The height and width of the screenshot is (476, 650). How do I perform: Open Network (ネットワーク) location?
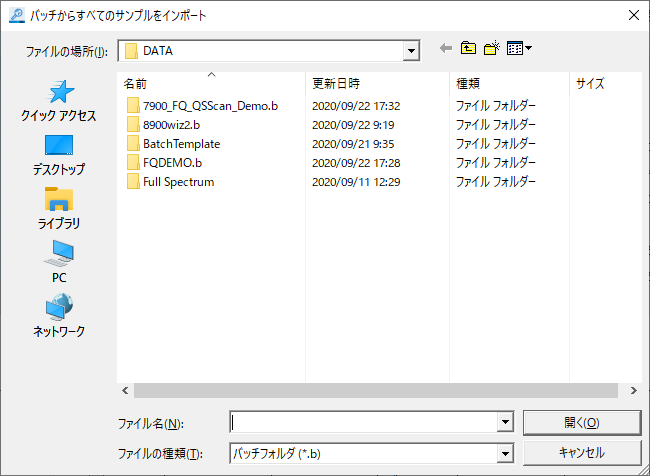coord(59,316)
